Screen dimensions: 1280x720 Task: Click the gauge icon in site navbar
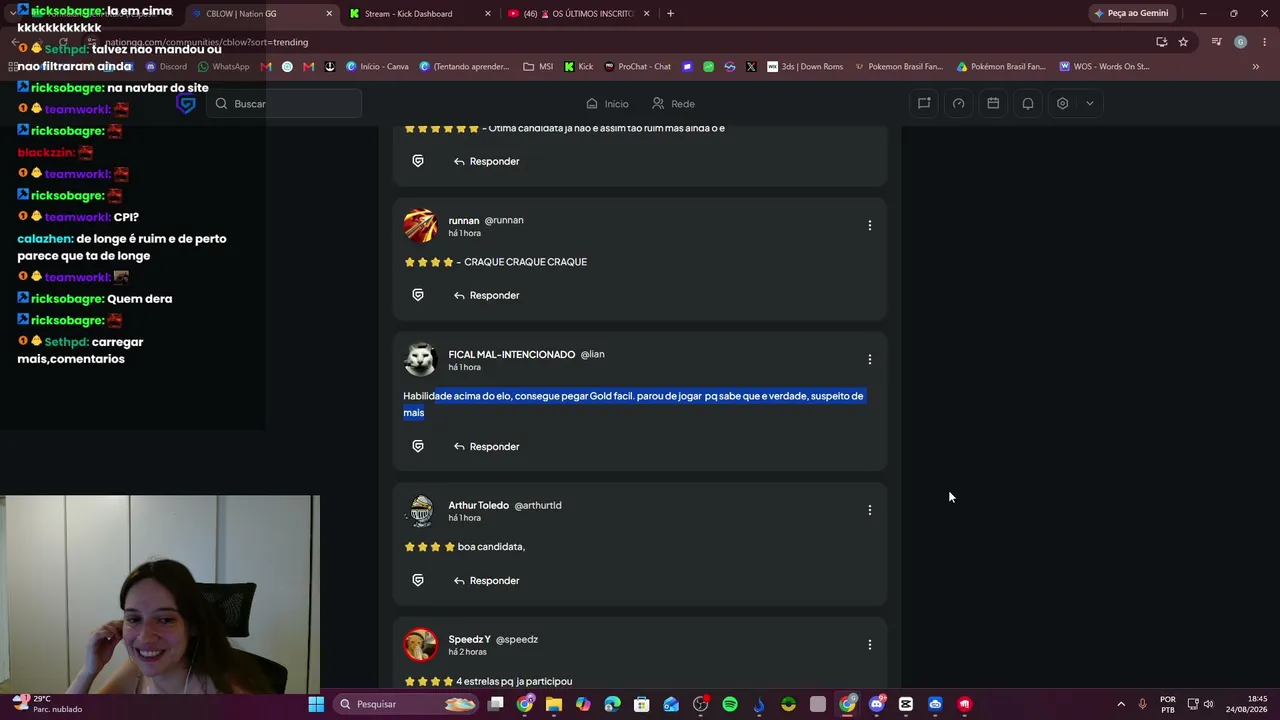959,104
